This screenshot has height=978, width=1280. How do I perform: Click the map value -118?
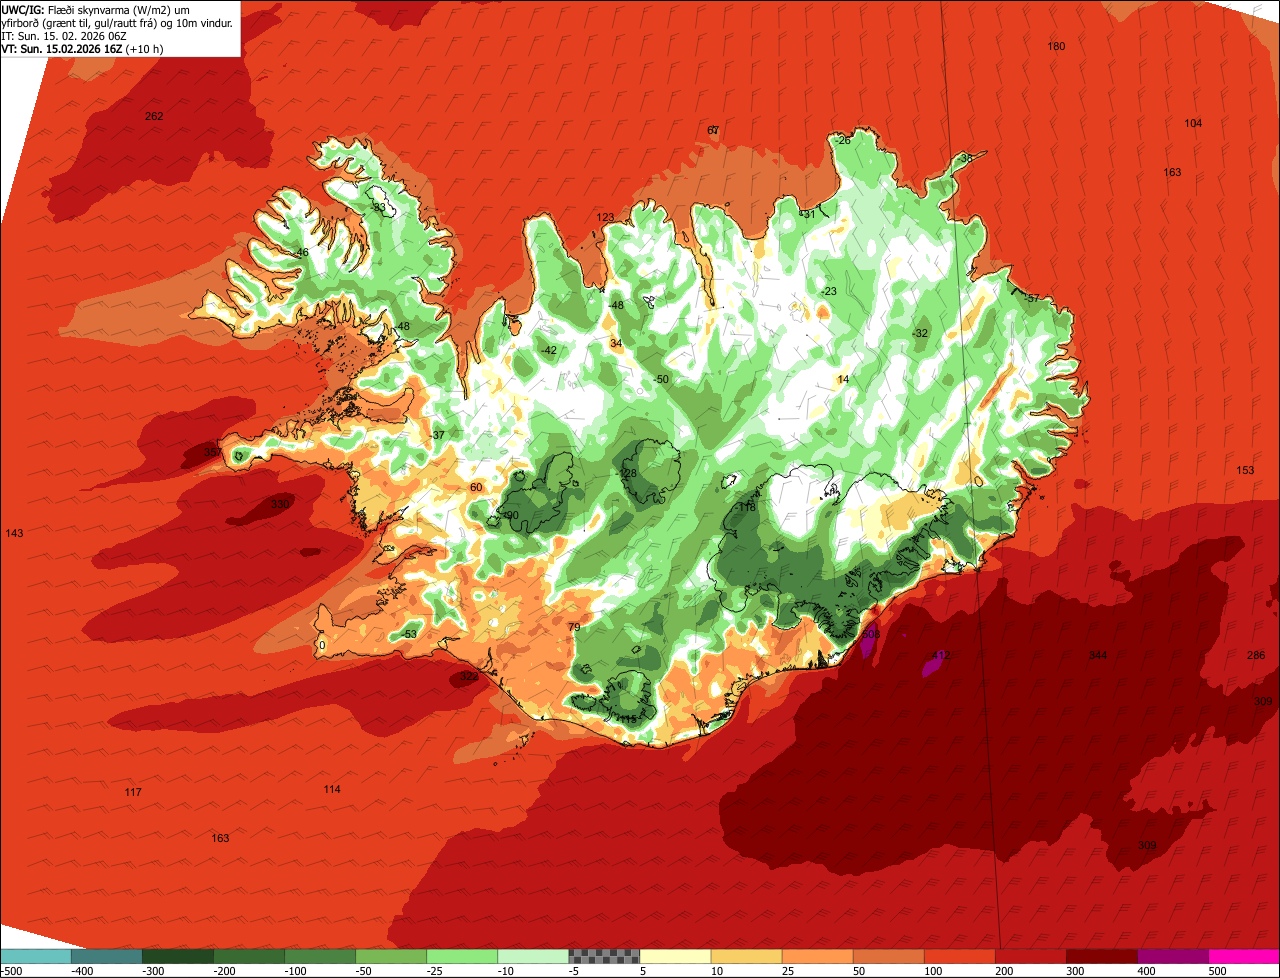pos(745,507)
